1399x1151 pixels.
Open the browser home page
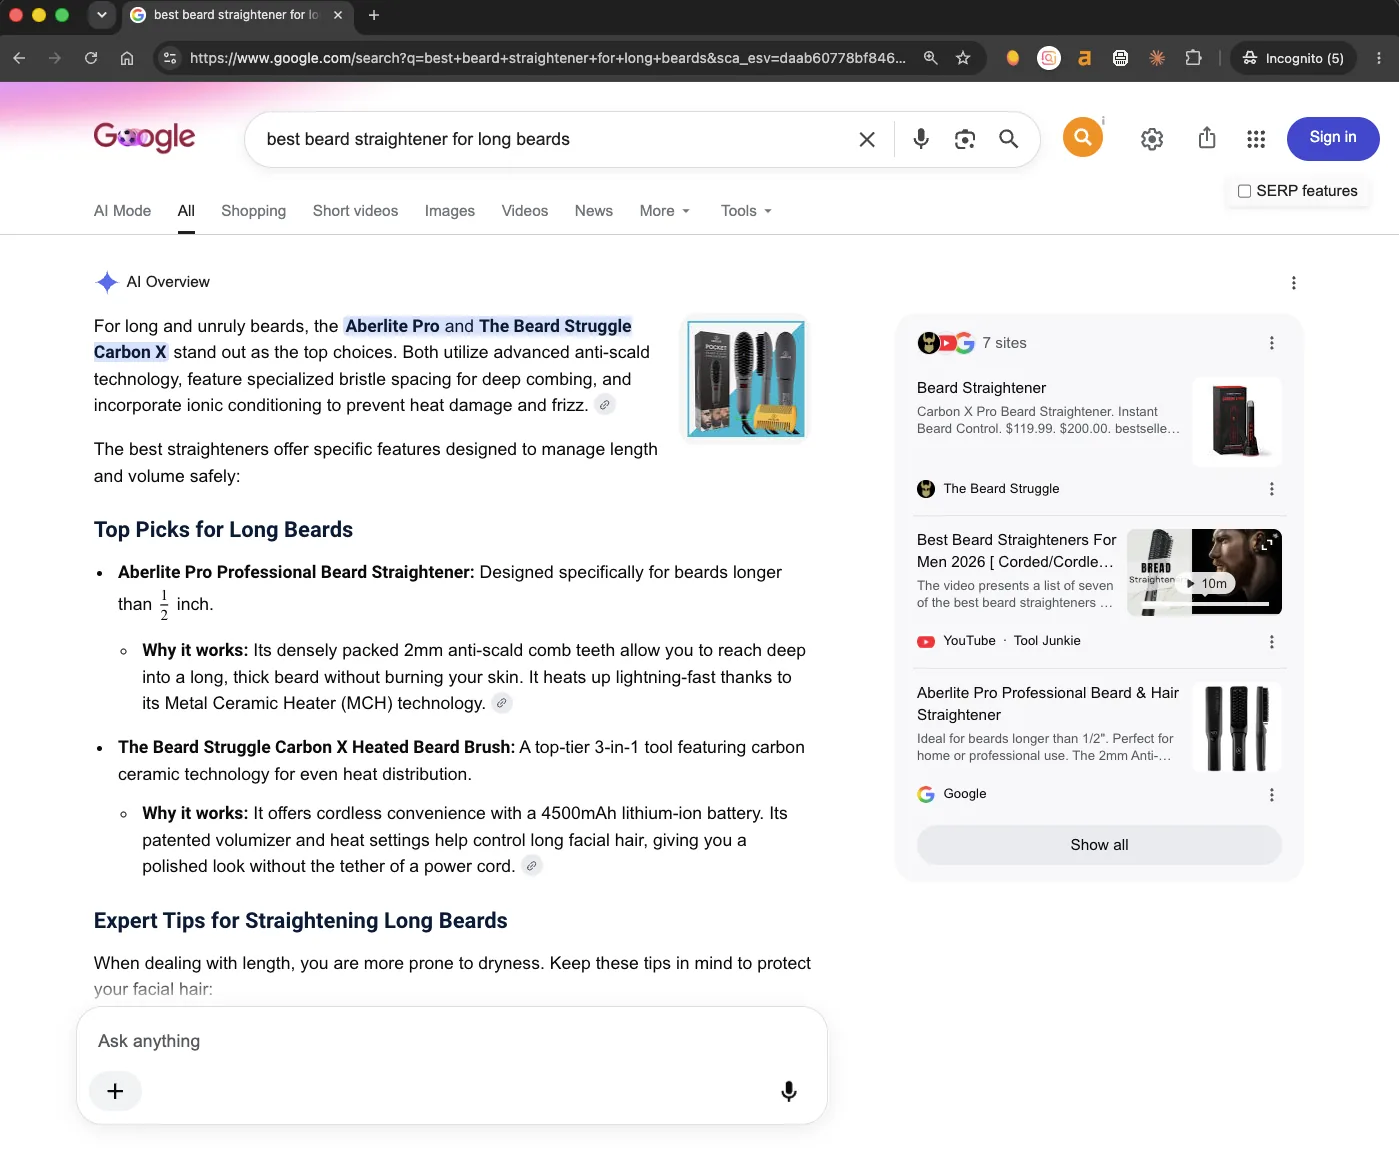[x=127, y=58]
